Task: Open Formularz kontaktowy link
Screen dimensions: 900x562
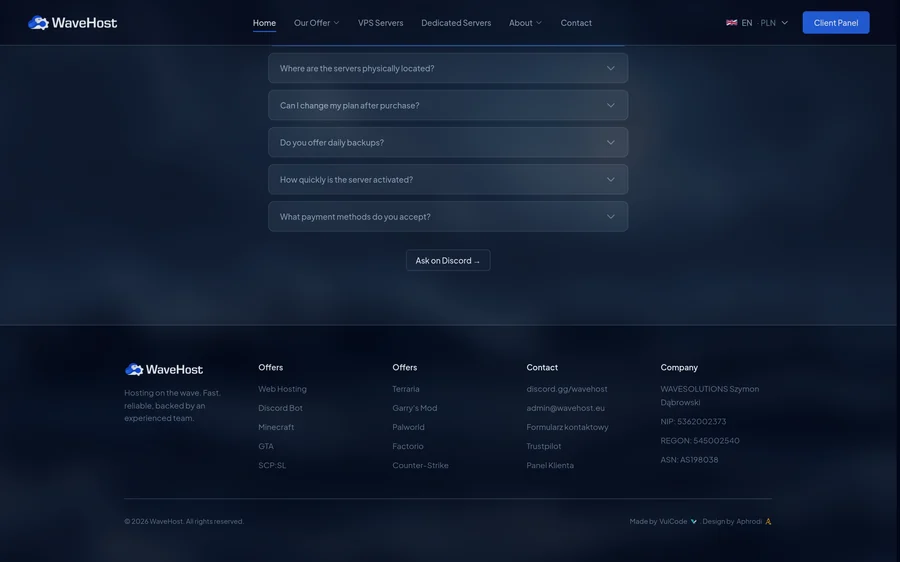Action: (567, 427)
